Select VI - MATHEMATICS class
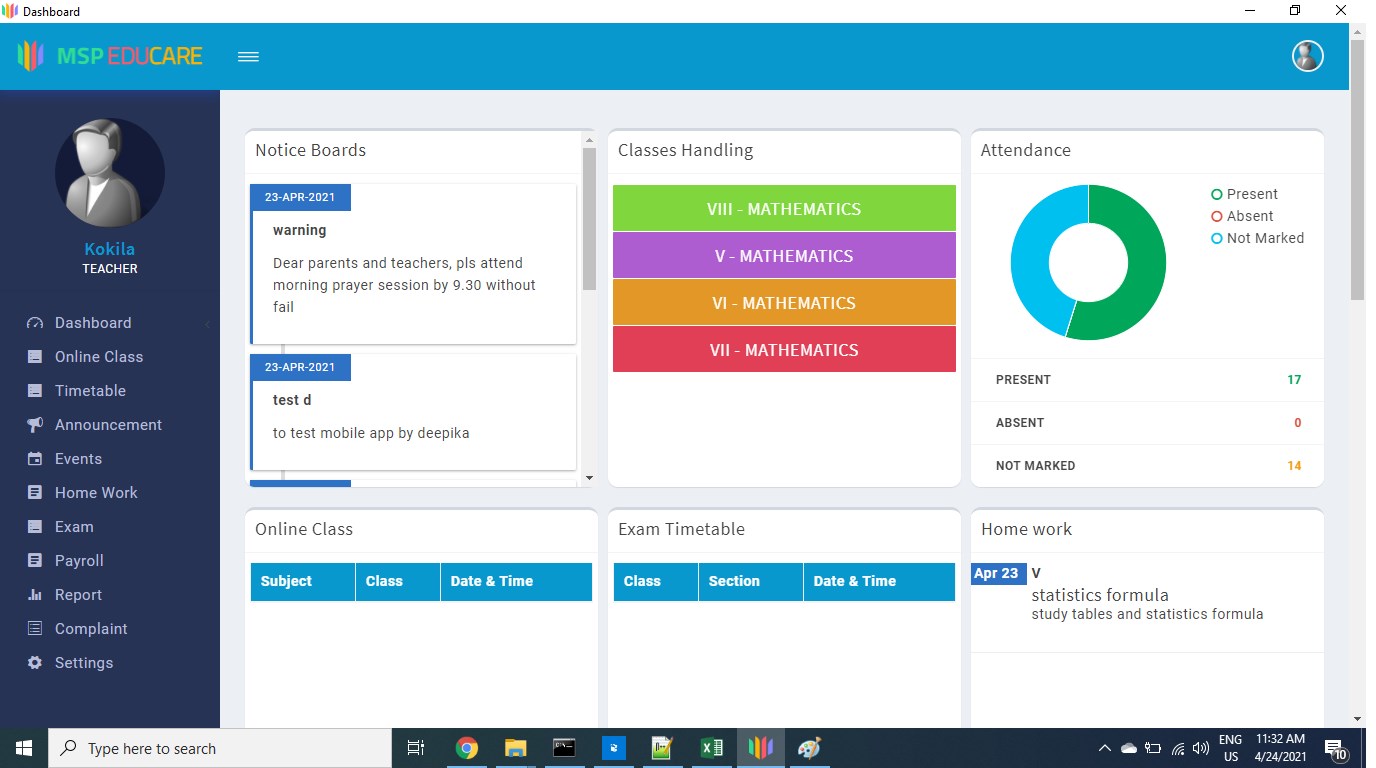Screen dimensions: 1376x768 [784, 303]
